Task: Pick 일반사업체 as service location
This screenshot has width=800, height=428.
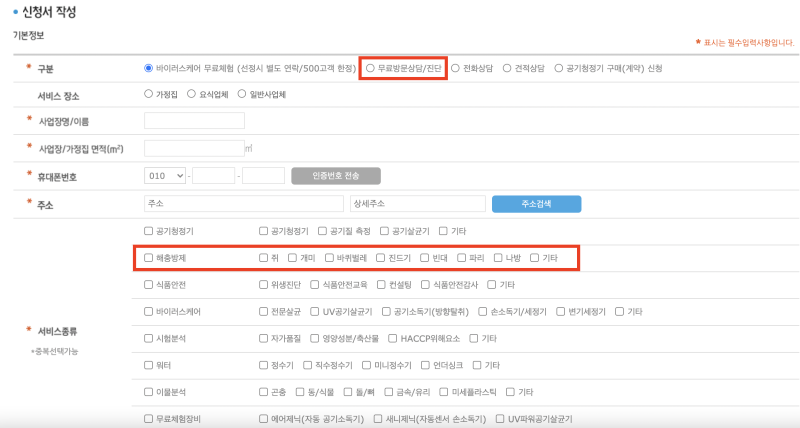Action: (x=242, y=94)
